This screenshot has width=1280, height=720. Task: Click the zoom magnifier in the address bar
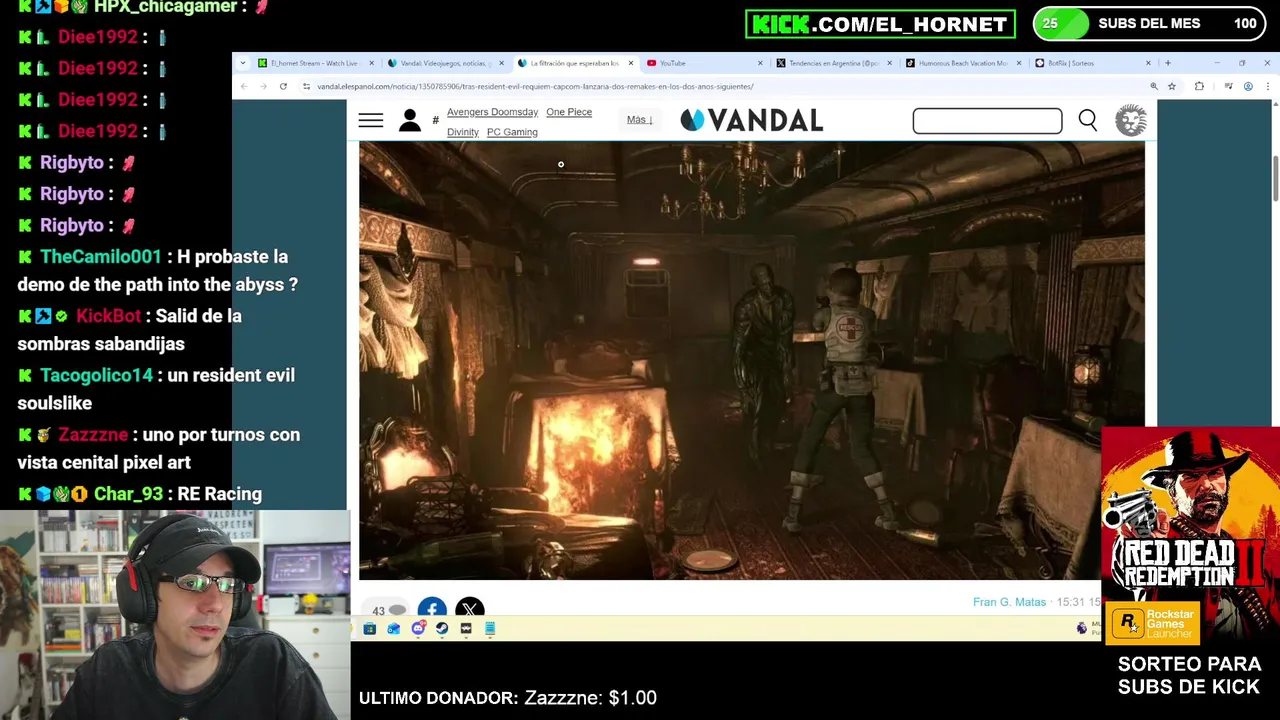(x=1154, y=87)
